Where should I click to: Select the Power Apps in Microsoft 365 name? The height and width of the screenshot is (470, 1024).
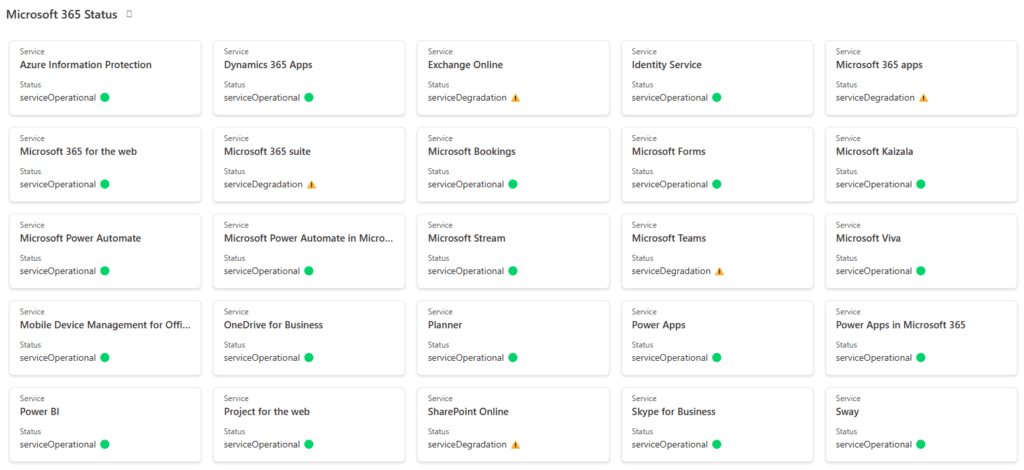901,325
